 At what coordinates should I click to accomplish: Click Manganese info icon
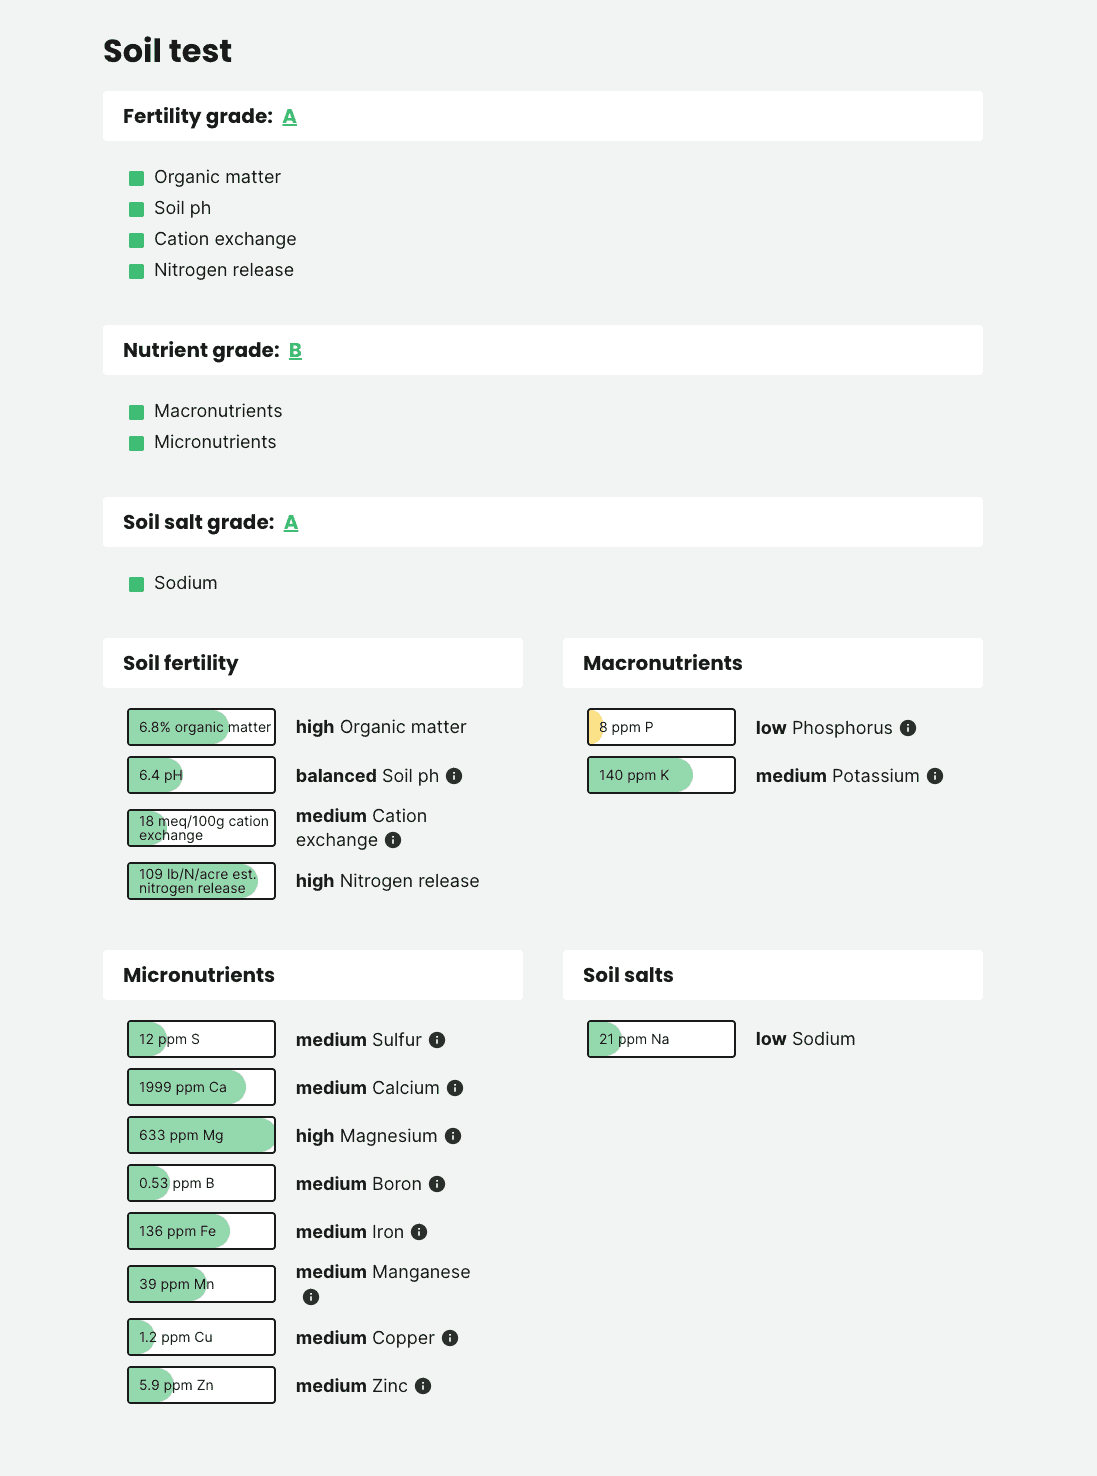coord(311,1297)
